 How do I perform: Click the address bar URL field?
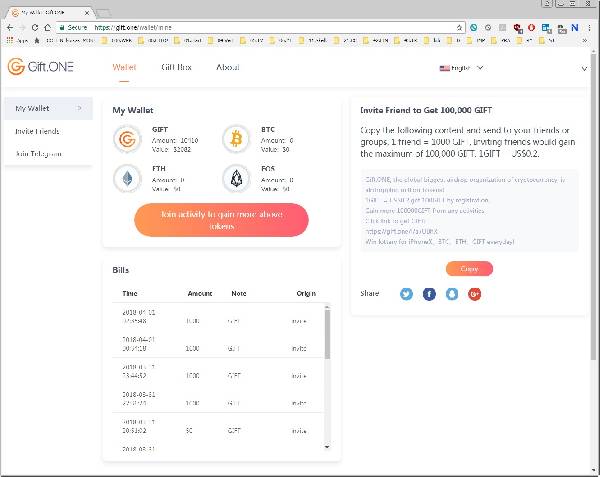pyautogui.click(x=260, y=28)
